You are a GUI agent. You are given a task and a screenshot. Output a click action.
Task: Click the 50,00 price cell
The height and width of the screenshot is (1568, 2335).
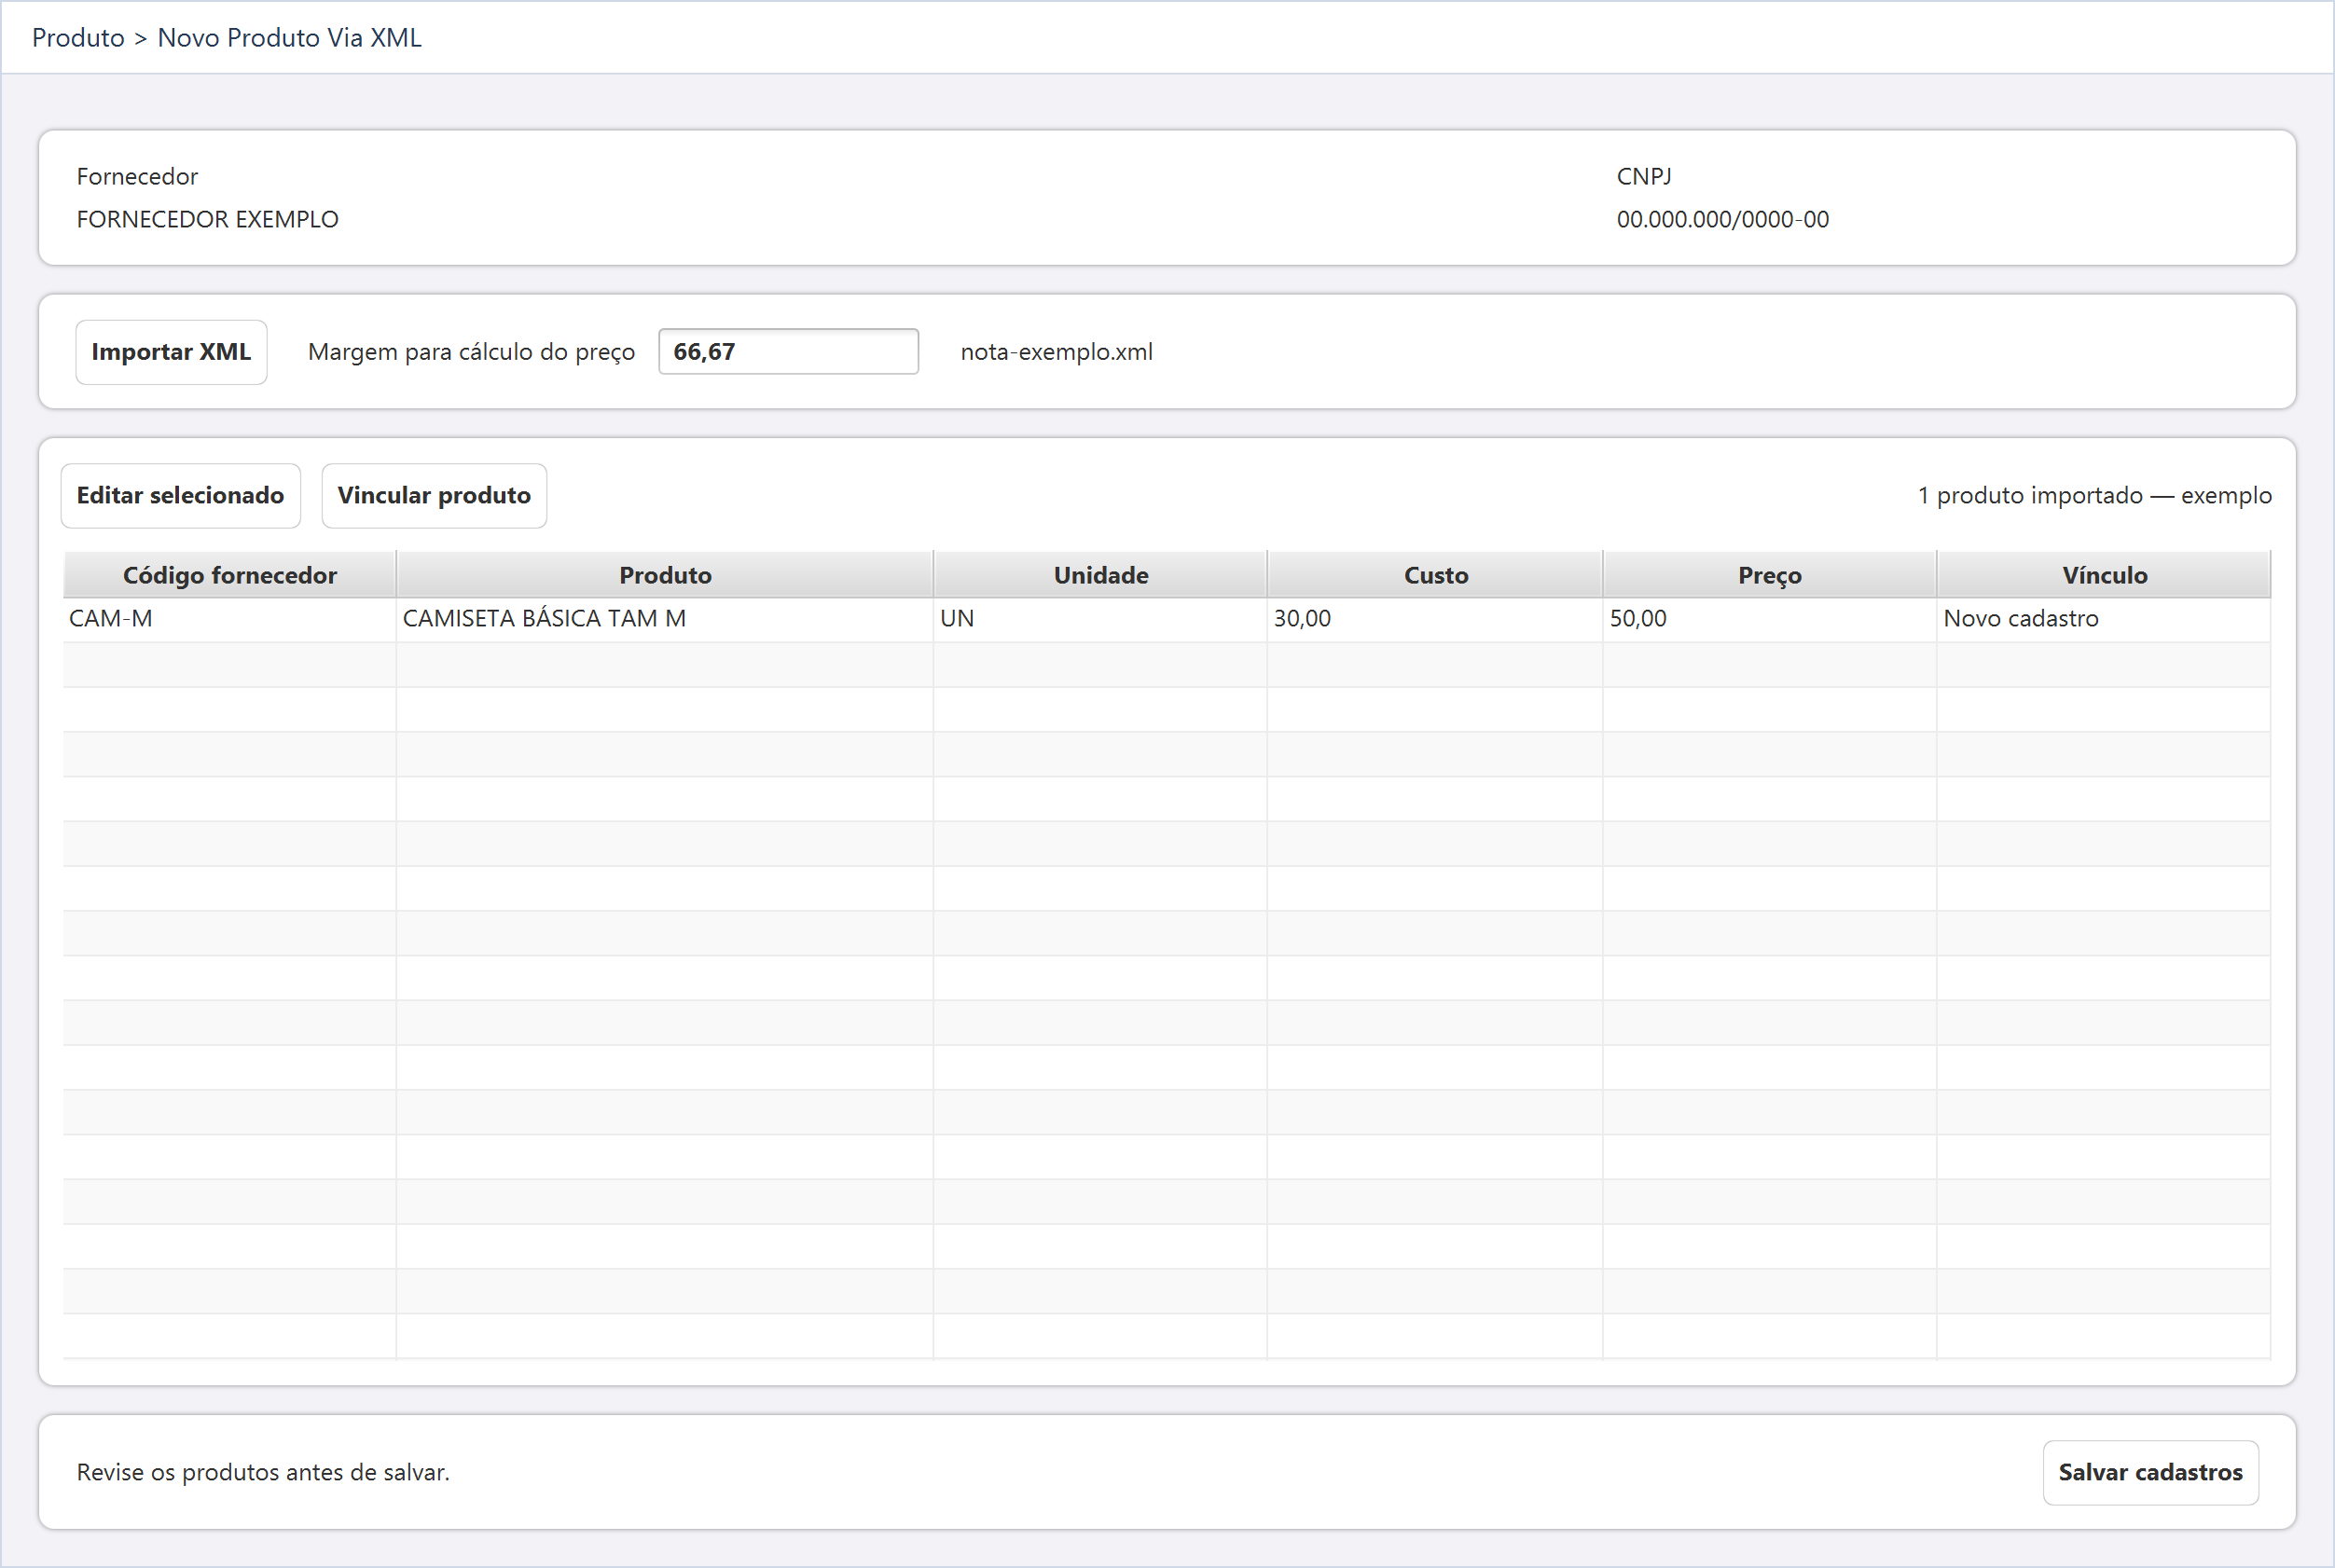click(x=1770, y=619)
